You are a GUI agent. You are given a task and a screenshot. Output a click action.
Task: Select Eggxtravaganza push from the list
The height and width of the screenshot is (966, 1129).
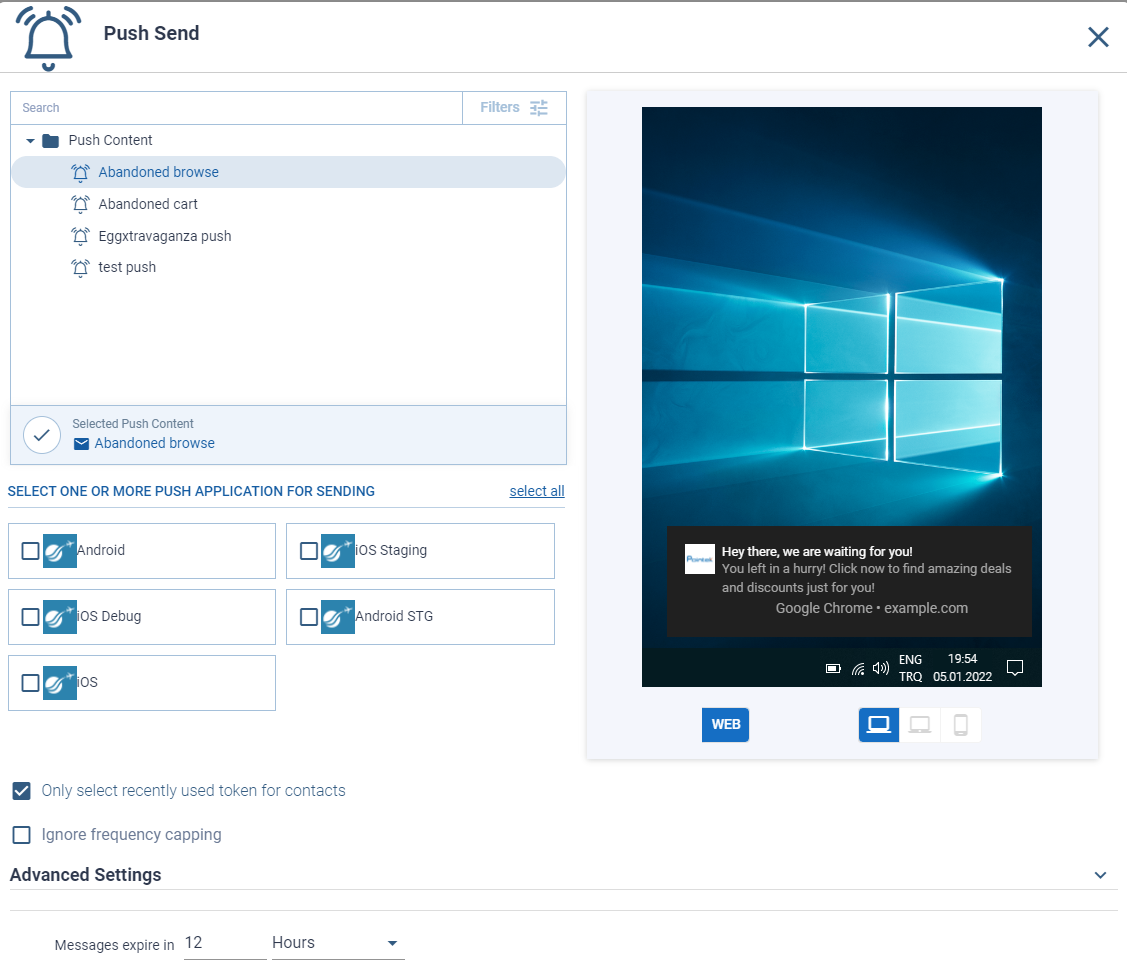[x=164, y=236]
